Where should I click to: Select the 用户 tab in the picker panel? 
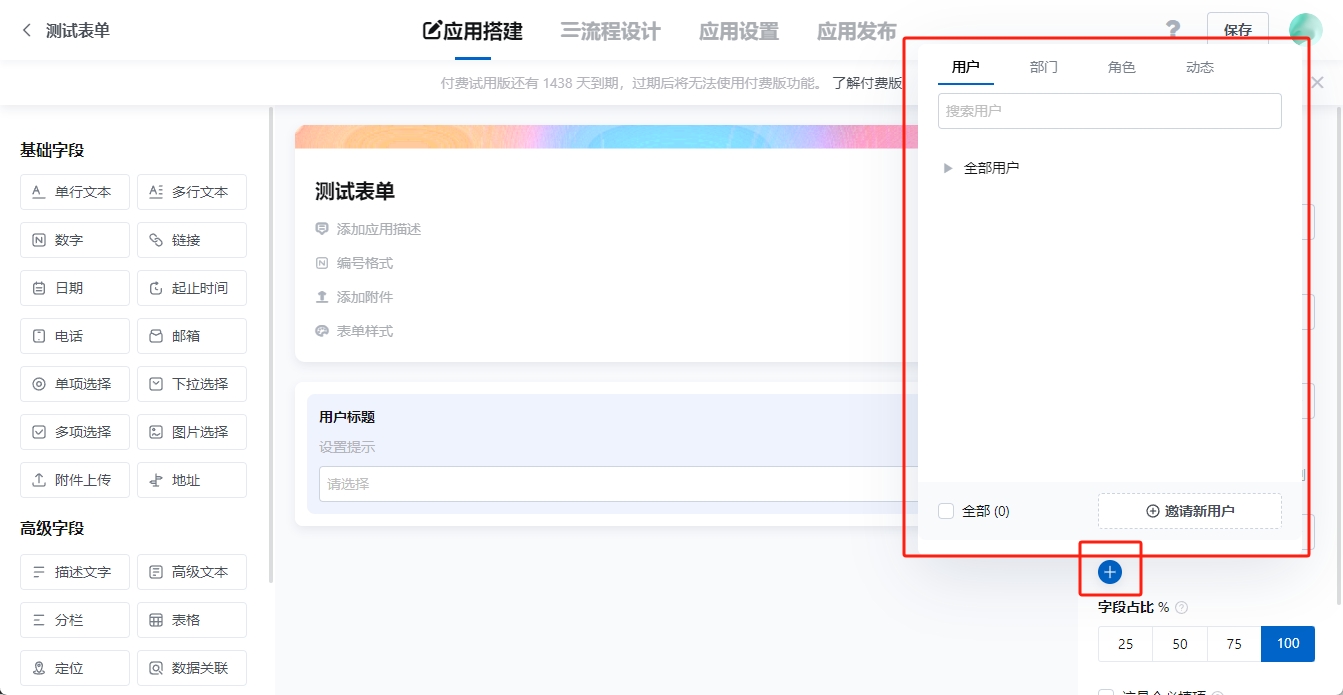(x=964, y=66)
